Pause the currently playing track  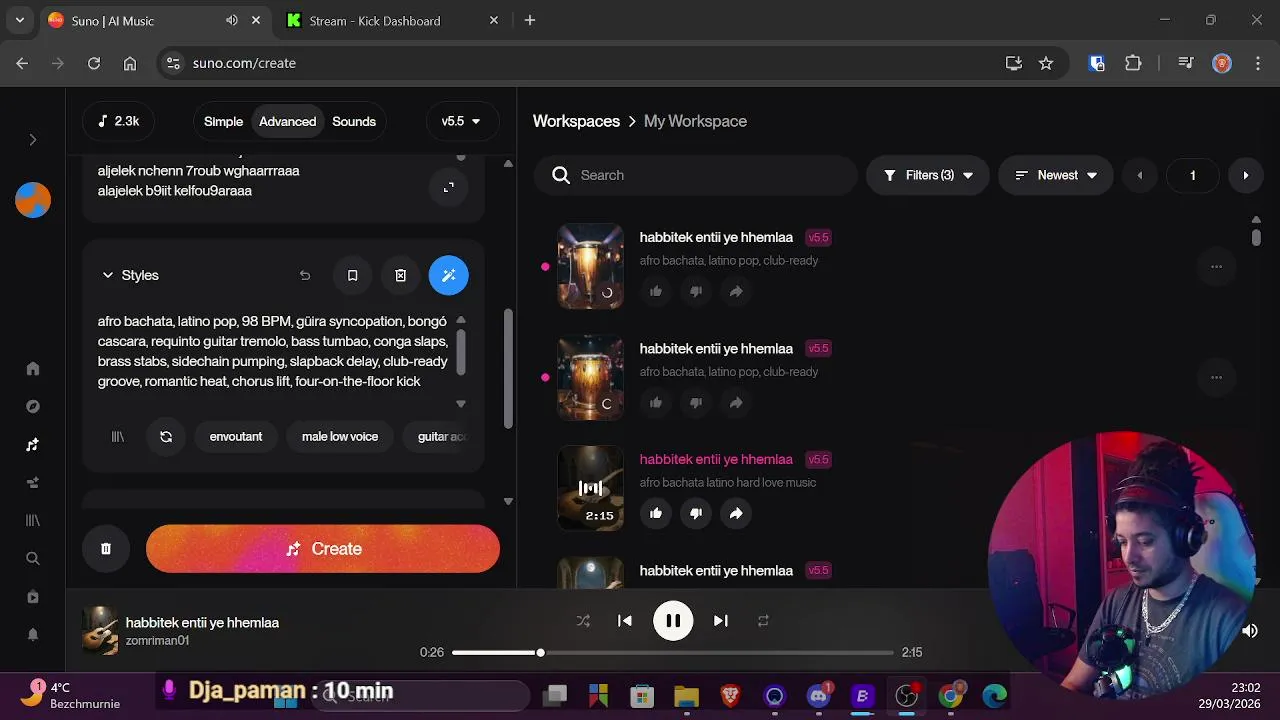673,621
